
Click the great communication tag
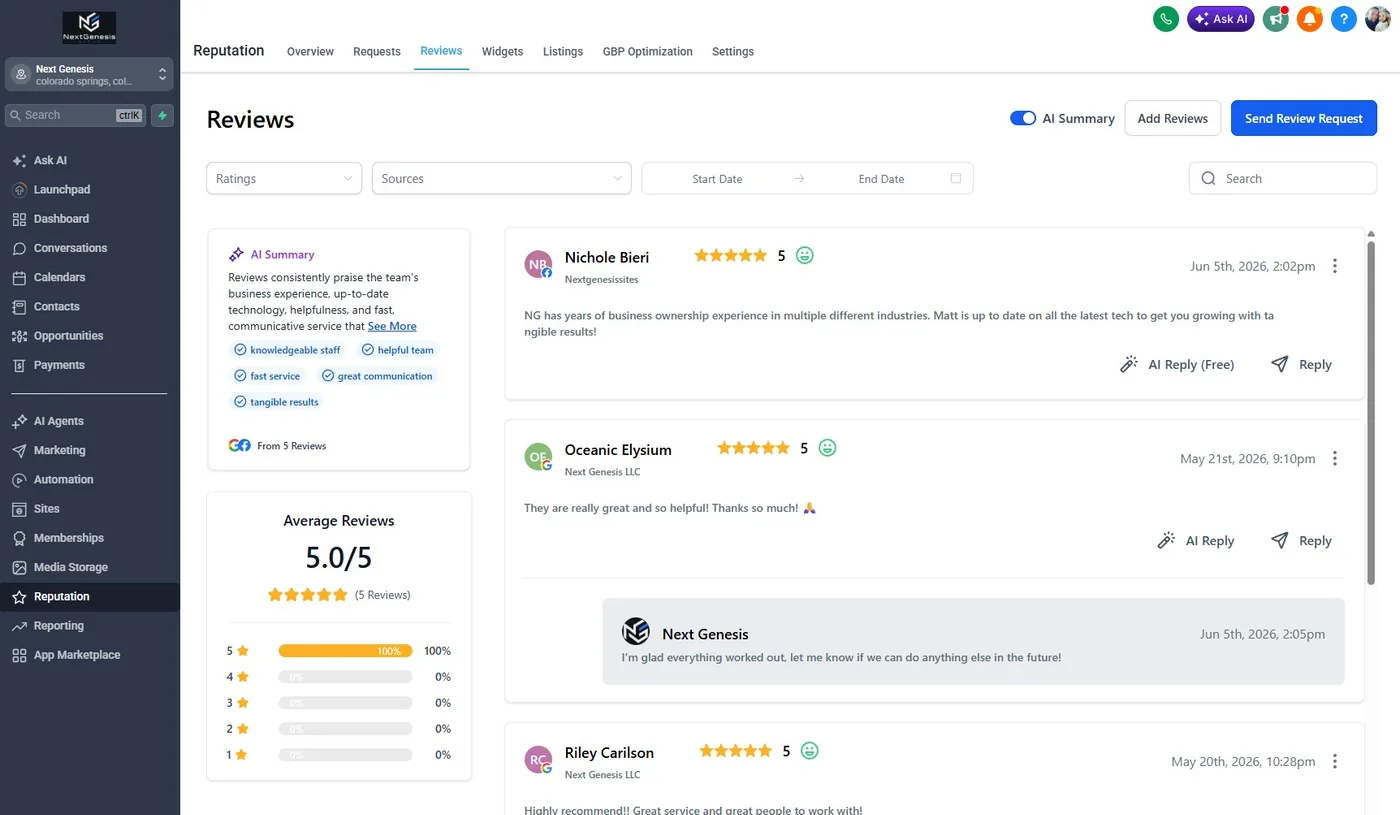point(377,376)
